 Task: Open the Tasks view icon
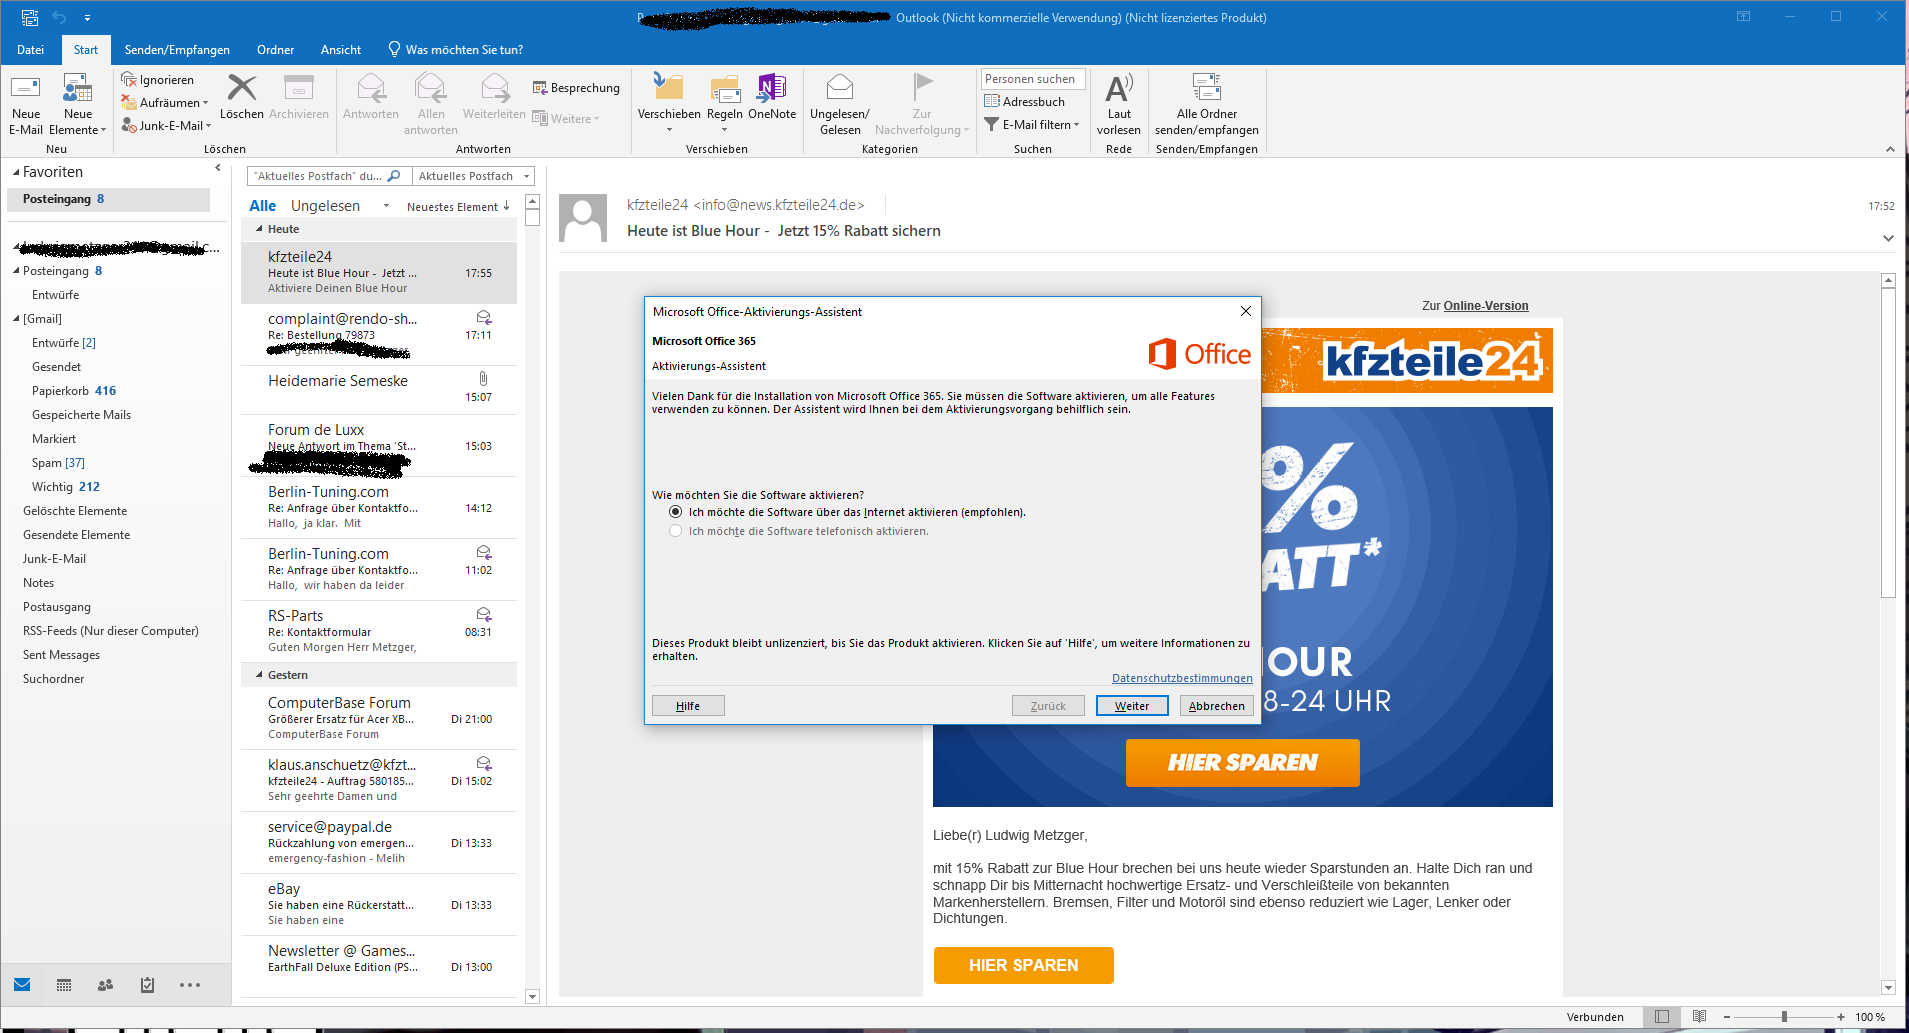(x=148, y=985)
